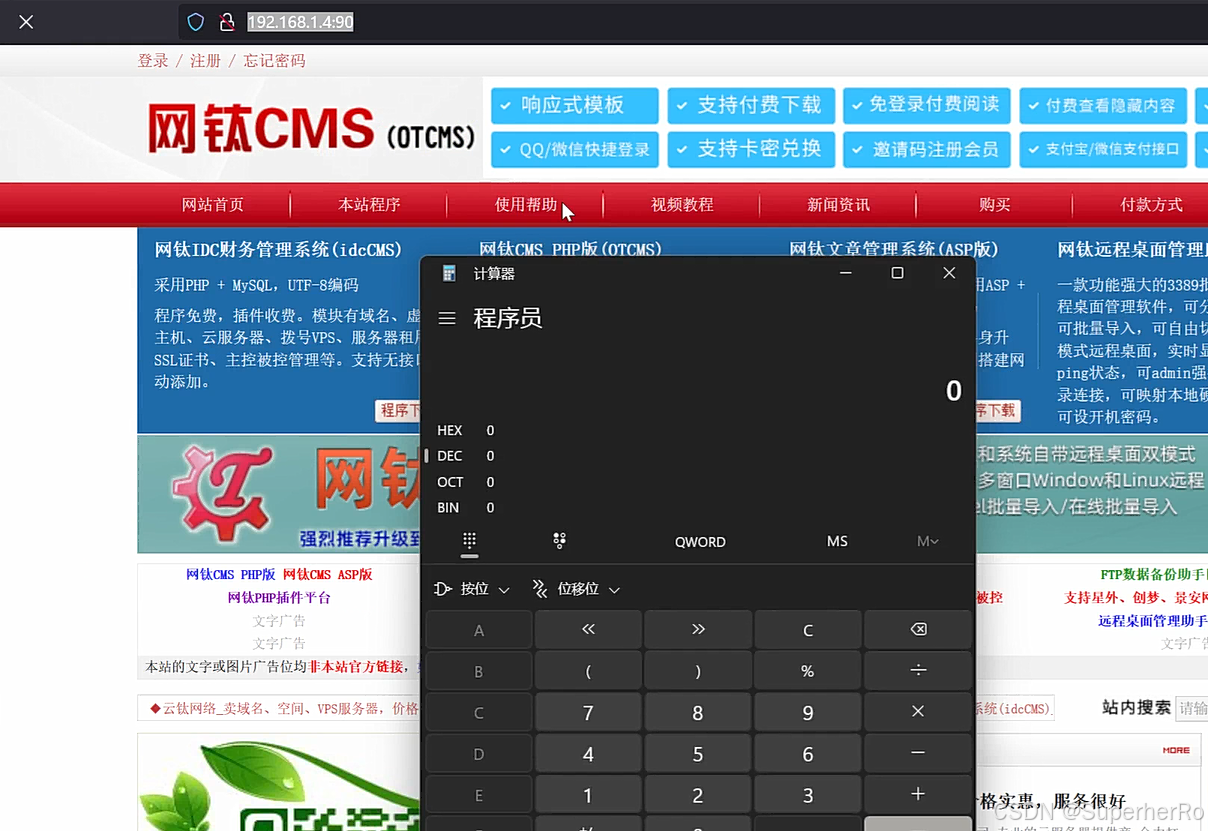Click the shield tracking protection icon
The image size is (1208, 831).
(x=196, y=22)
